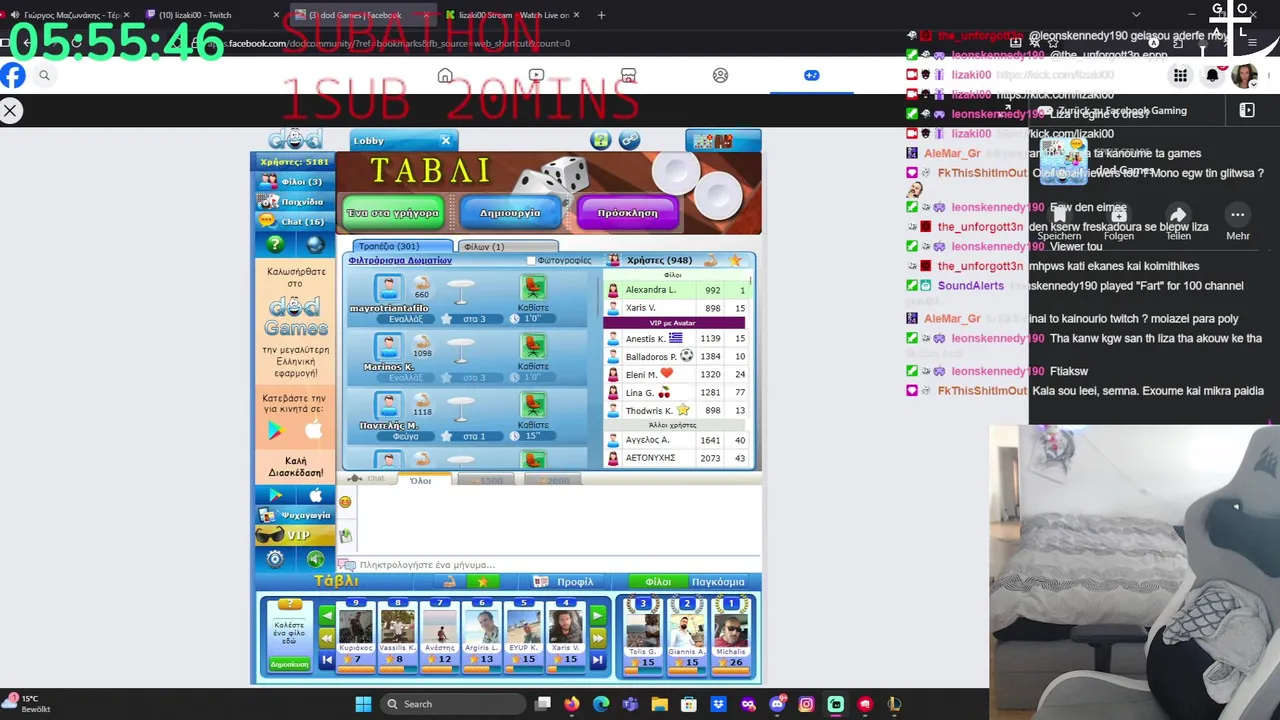The width and height of the screenshot is (1280, 720).
Task: Sort users by strength arm icon
Action: pyautogui.click(x=711, y=260)
